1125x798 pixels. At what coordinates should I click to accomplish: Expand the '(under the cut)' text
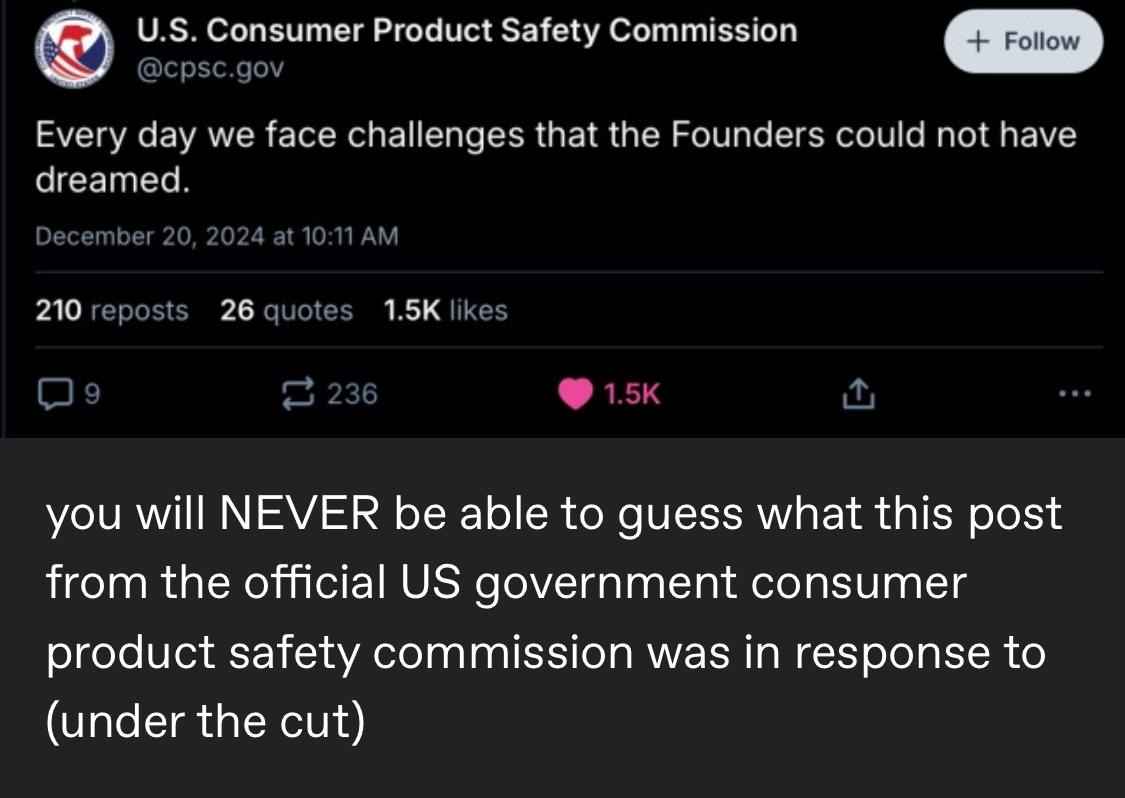pos(206,721)
